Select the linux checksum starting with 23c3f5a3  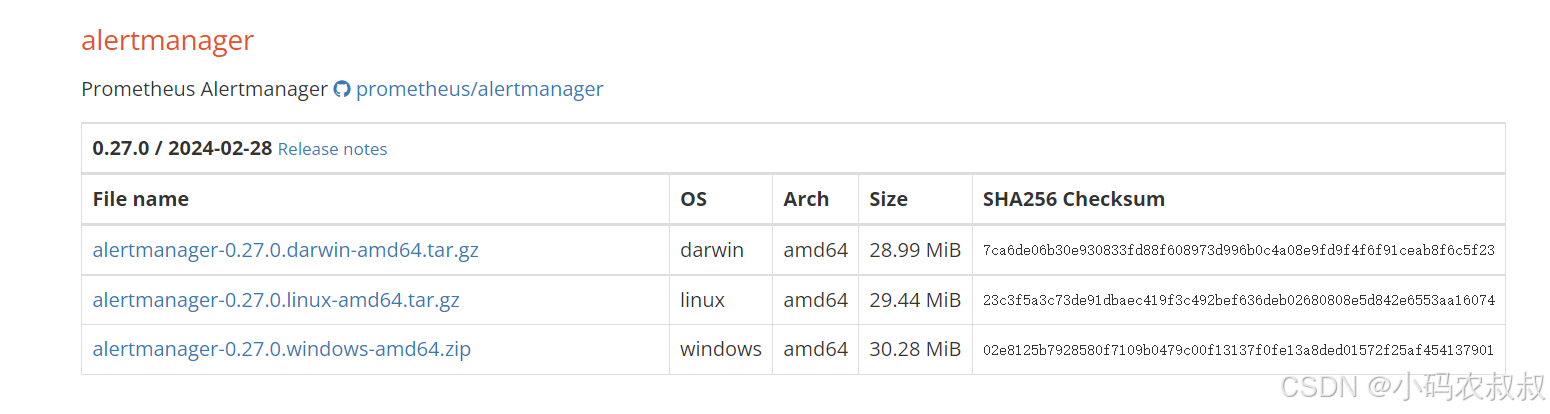pos(1238,300)
